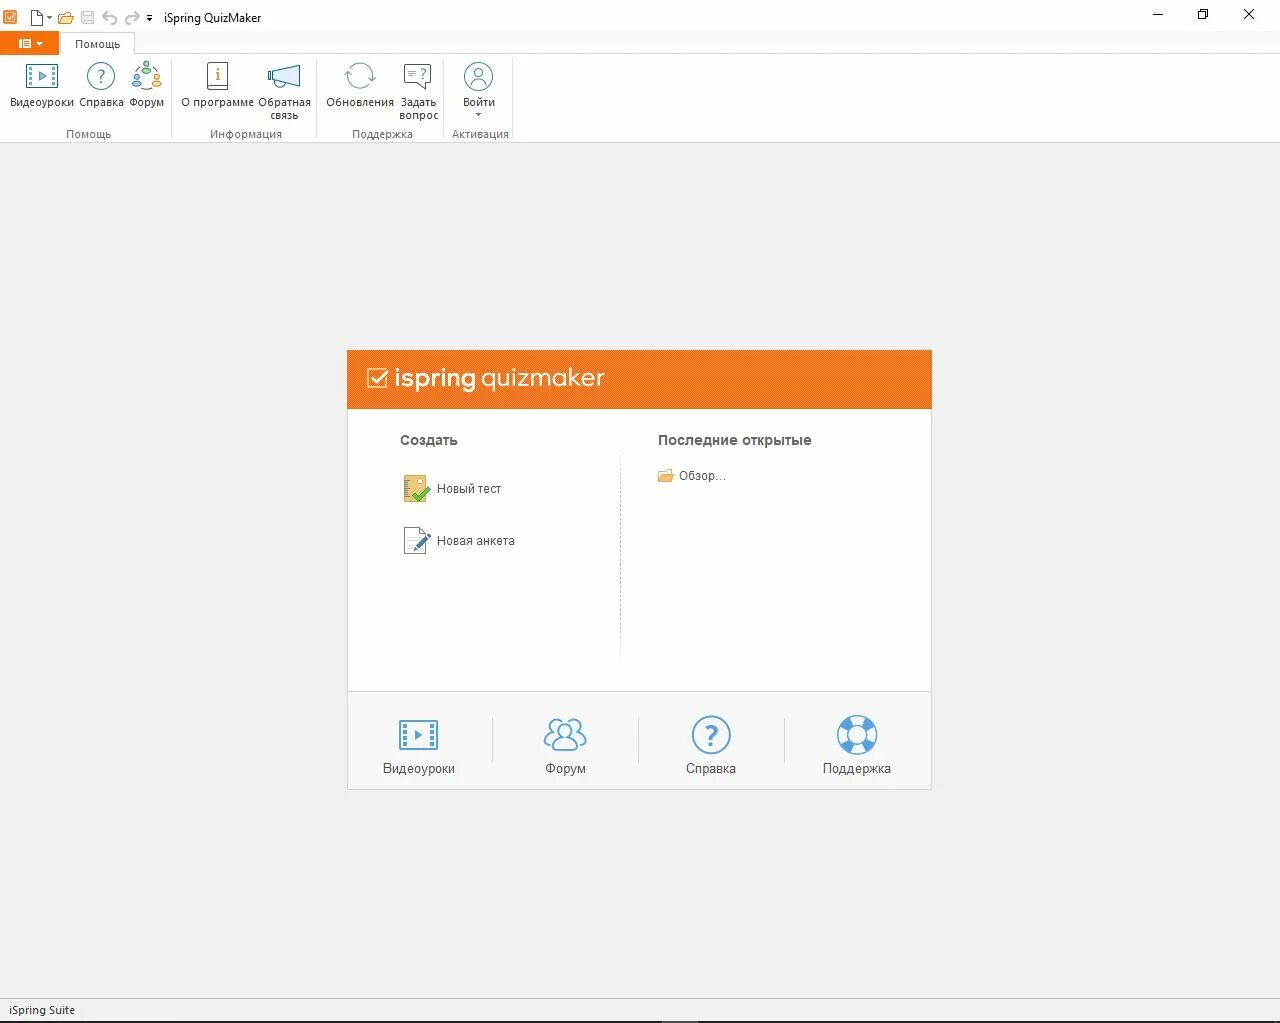The width and height of the screenshot is (1280, 1023).
Task: Click Open folder icon in quick access
Action: pos(66,17)
